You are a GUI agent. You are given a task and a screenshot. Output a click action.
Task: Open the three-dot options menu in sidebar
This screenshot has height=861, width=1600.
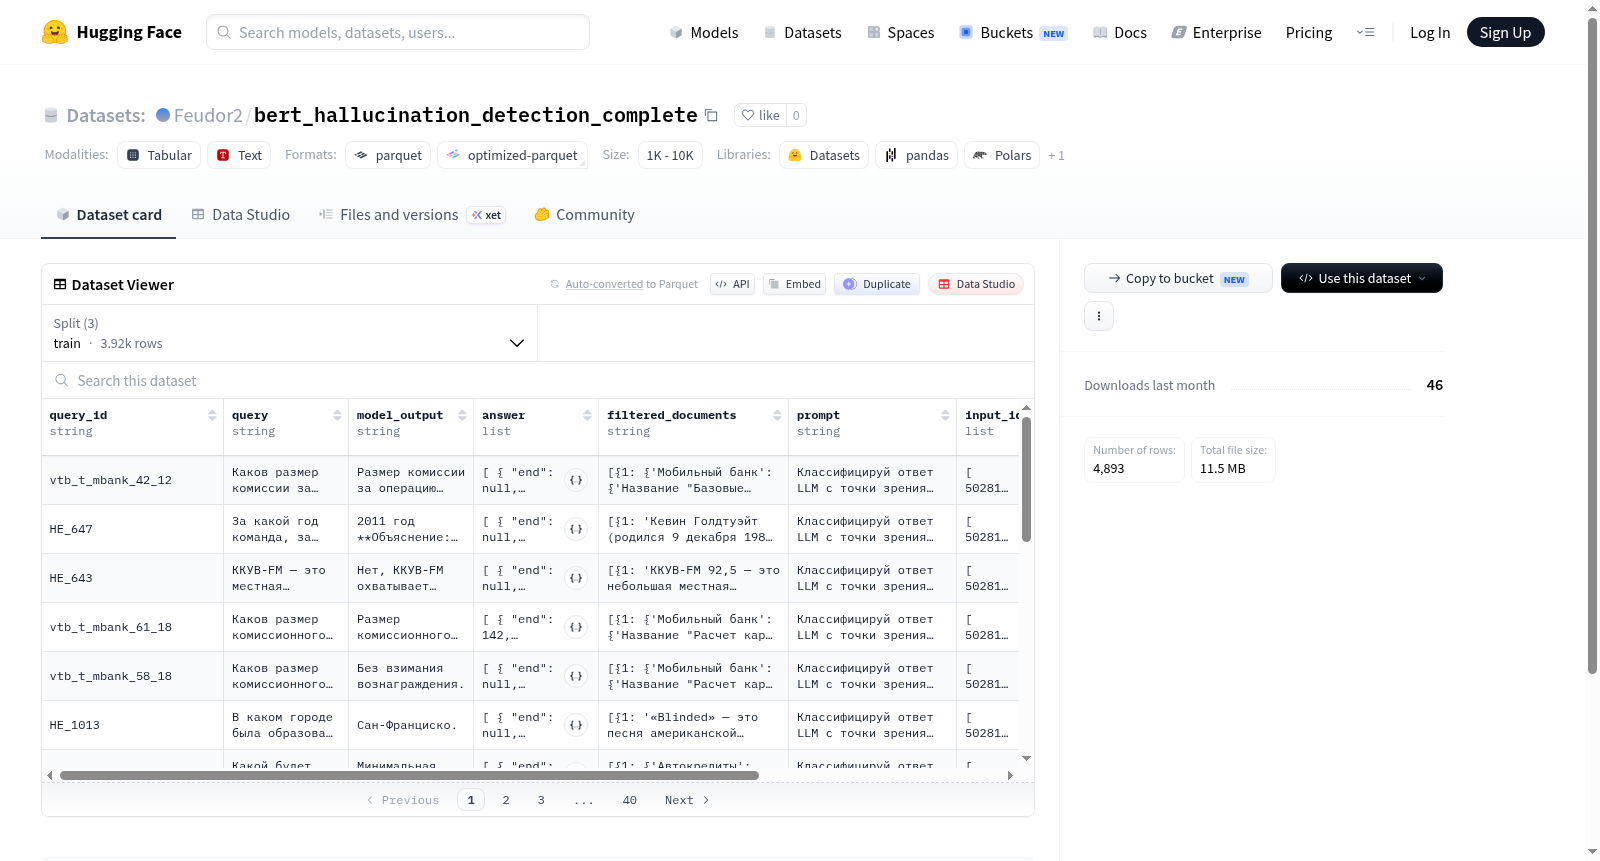[1099, 316]
